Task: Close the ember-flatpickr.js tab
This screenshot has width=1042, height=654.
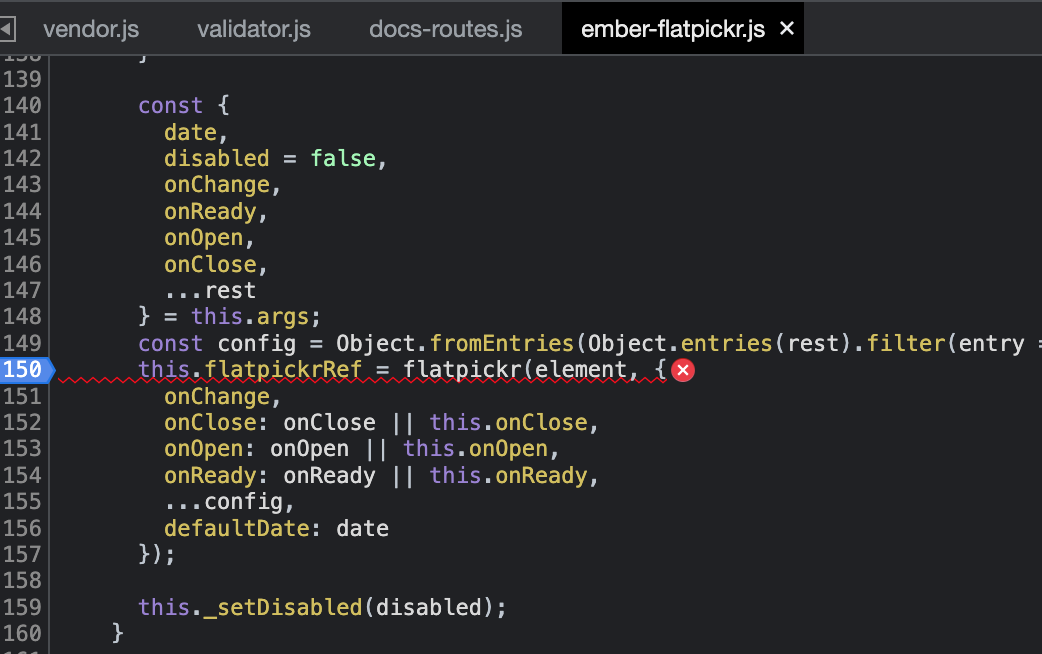Action: point(787,29)
